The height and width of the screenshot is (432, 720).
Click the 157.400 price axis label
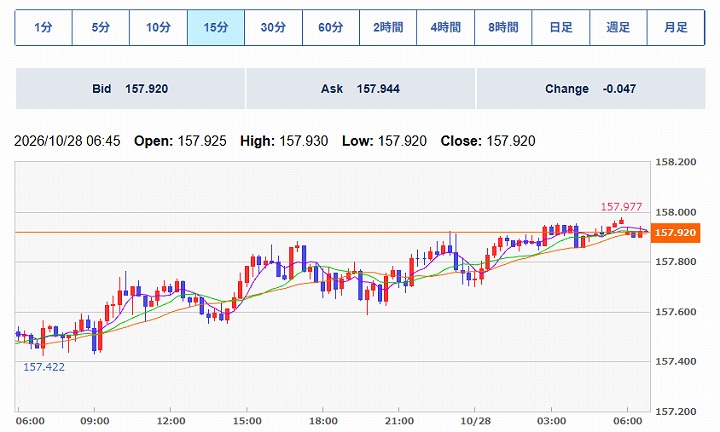pos(675,362)
